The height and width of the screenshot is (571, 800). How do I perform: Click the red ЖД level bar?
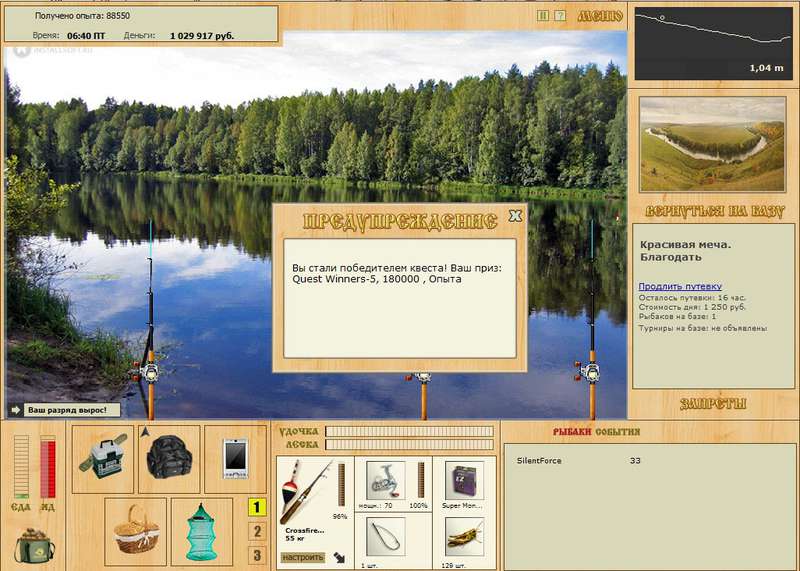point(47,467)
